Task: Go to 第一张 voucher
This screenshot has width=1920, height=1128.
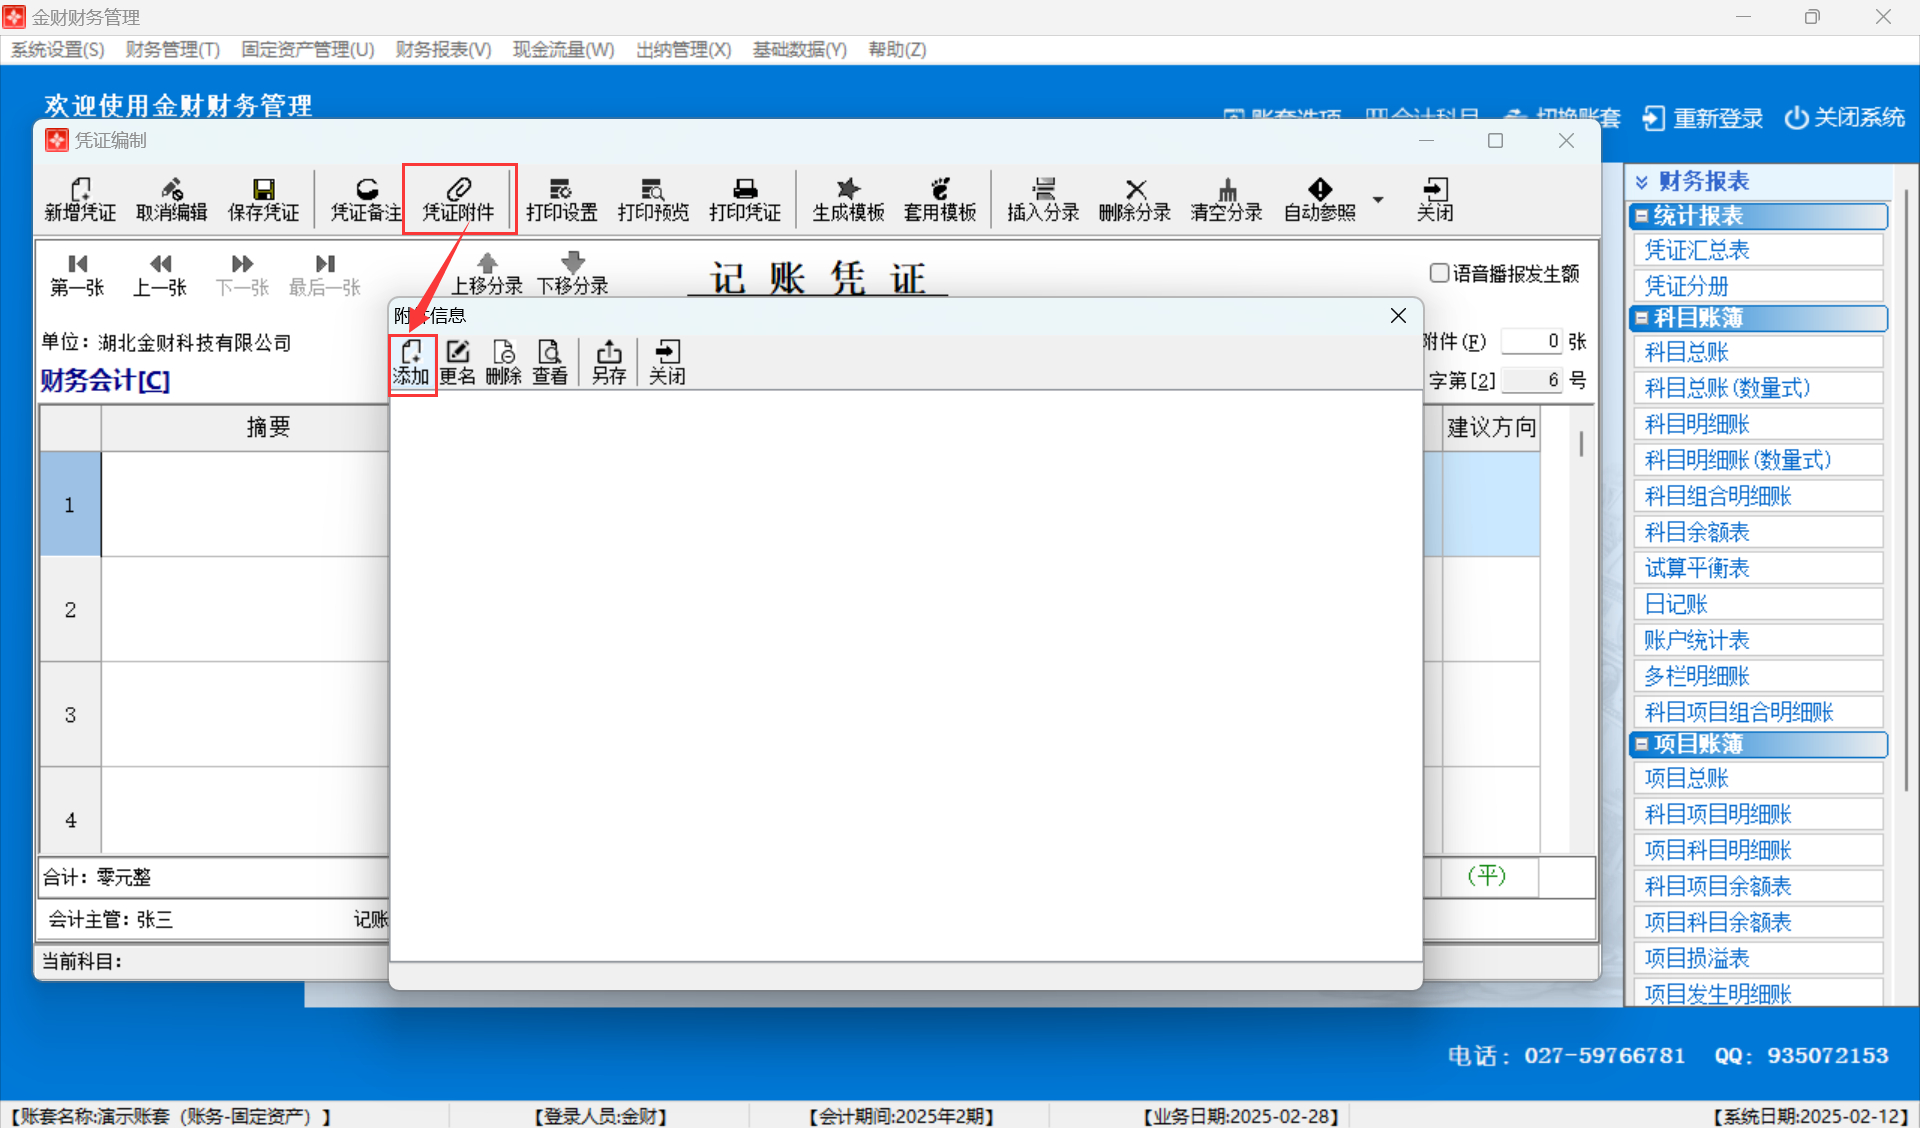Action: click(77, 274)
